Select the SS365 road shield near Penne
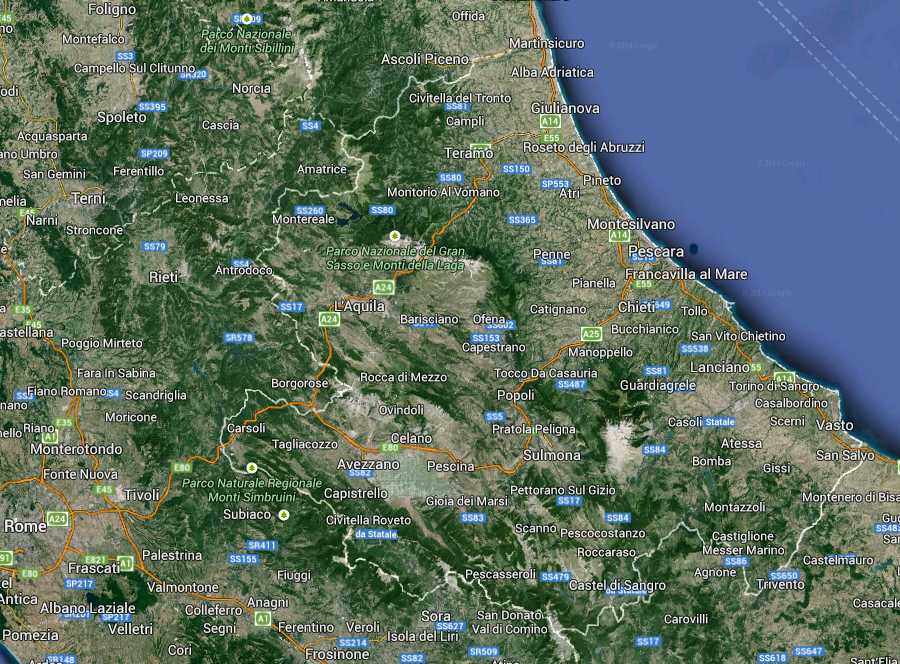 coord(522,220)
